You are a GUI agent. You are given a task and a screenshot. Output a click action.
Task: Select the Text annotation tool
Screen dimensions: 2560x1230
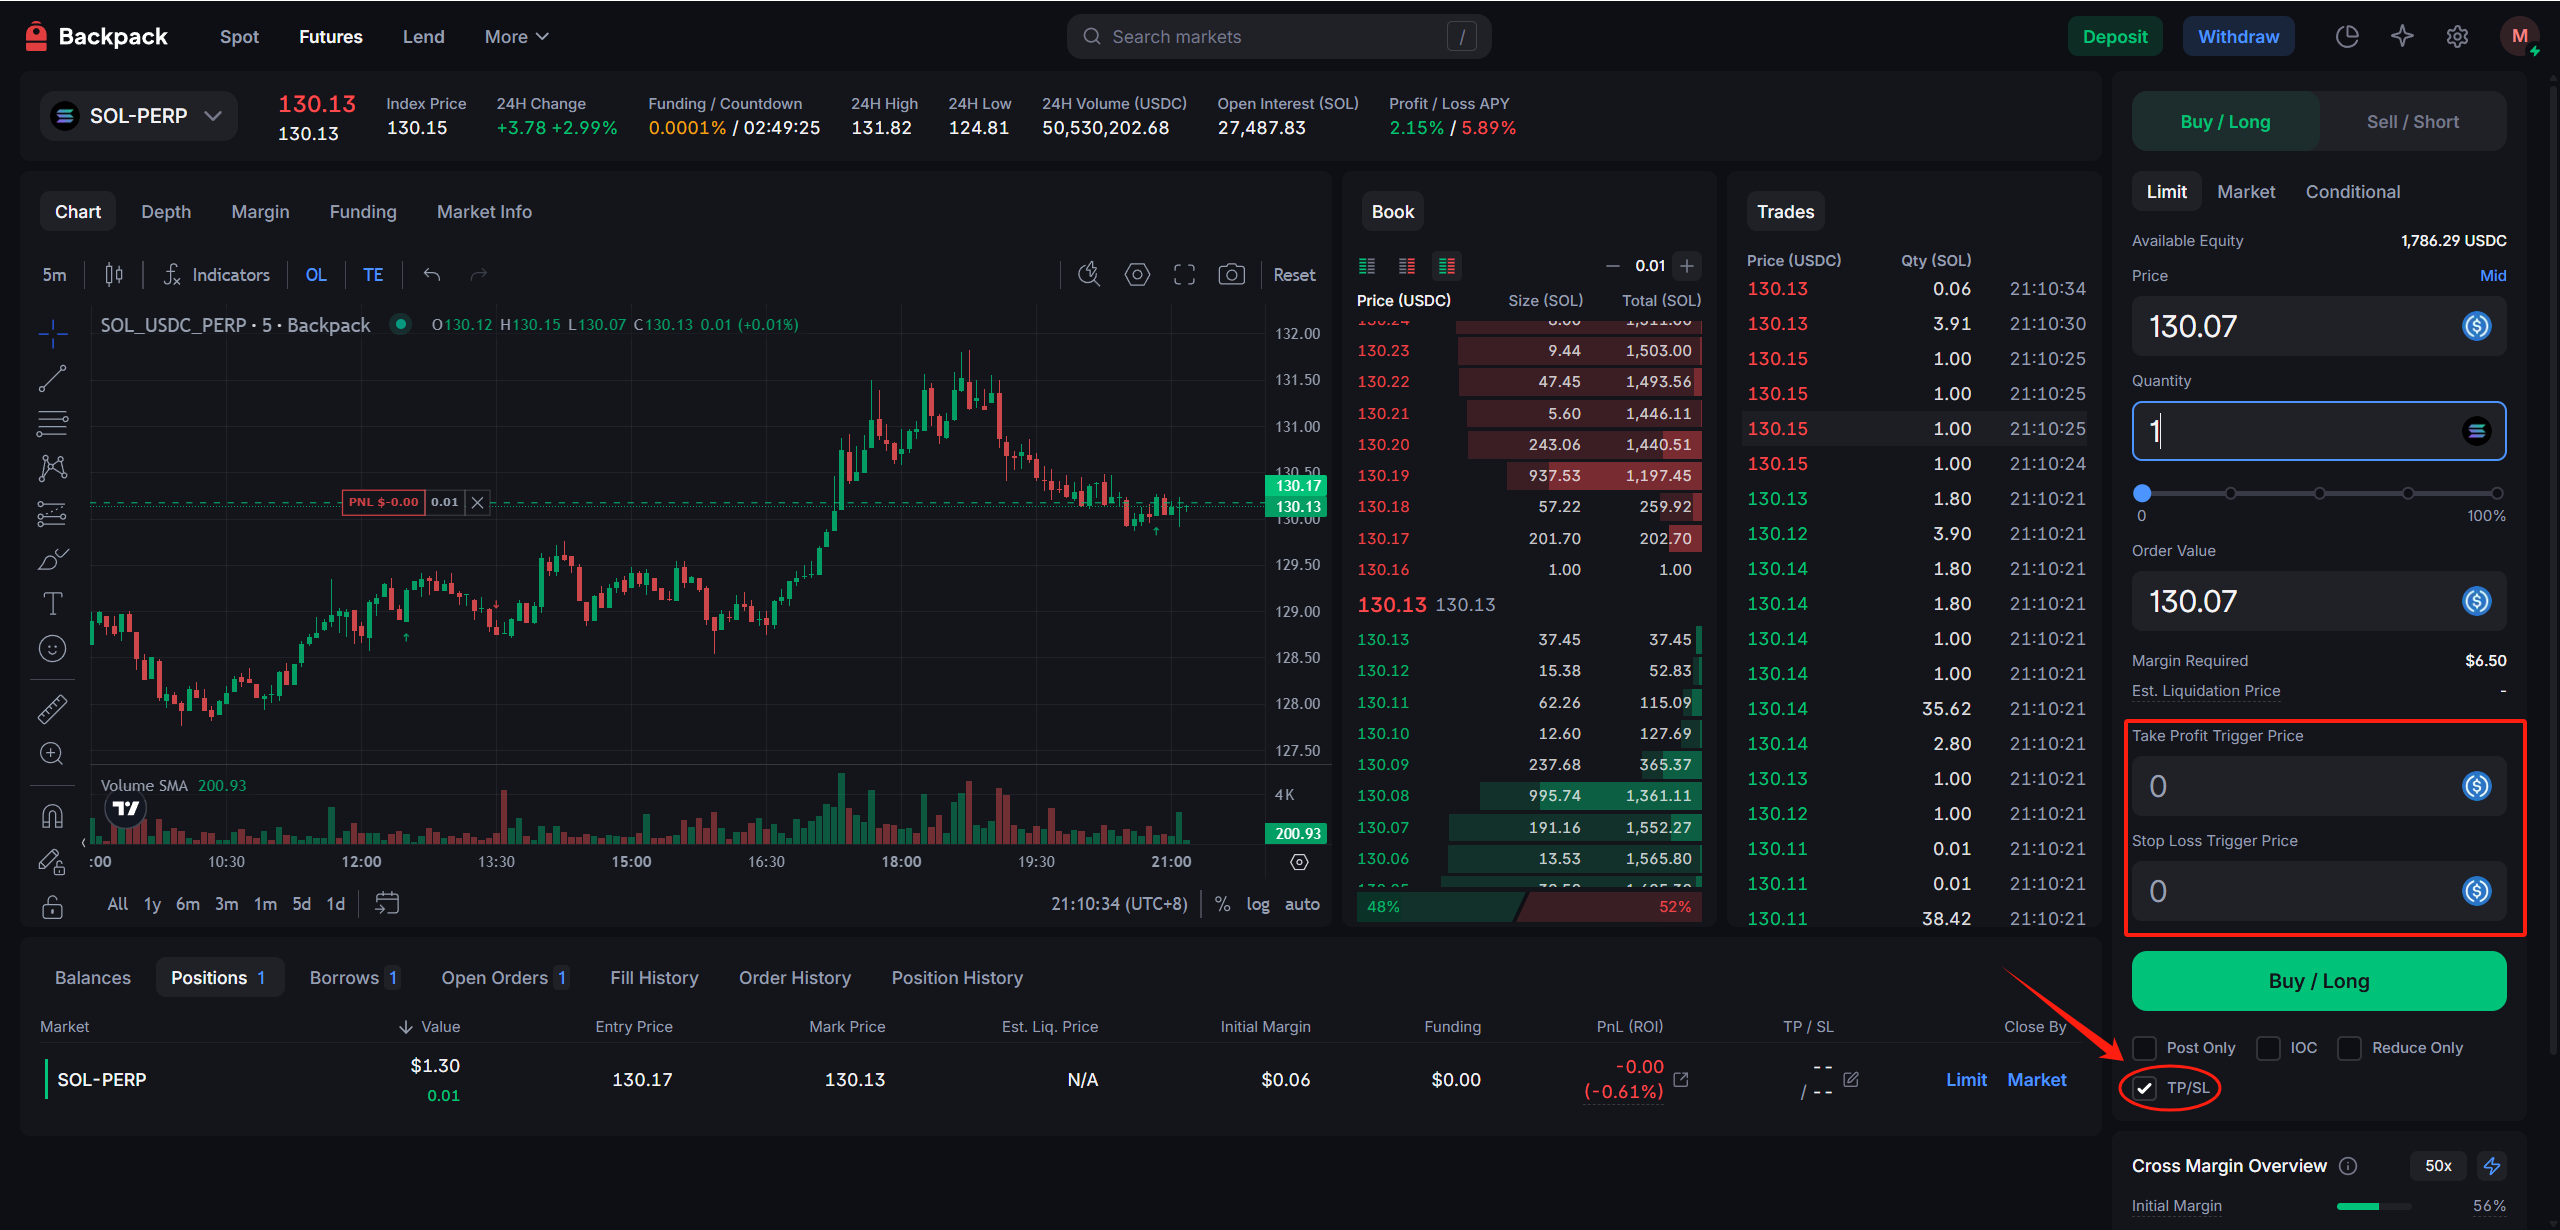[x=52, y=604]
